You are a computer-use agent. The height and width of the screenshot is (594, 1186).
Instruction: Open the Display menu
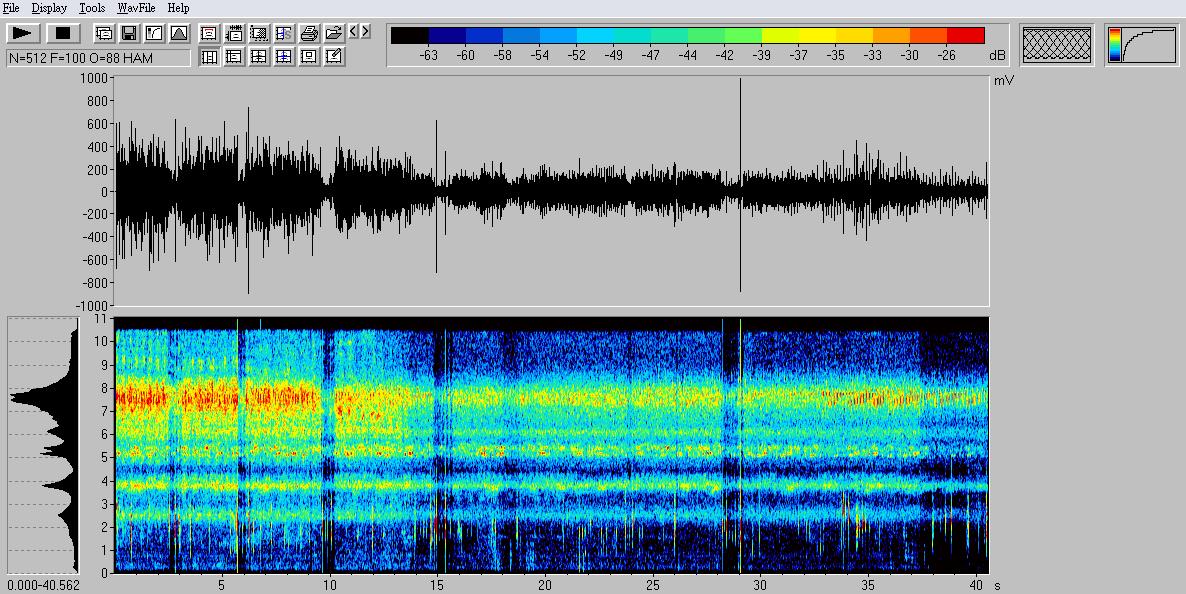point(49,8)
